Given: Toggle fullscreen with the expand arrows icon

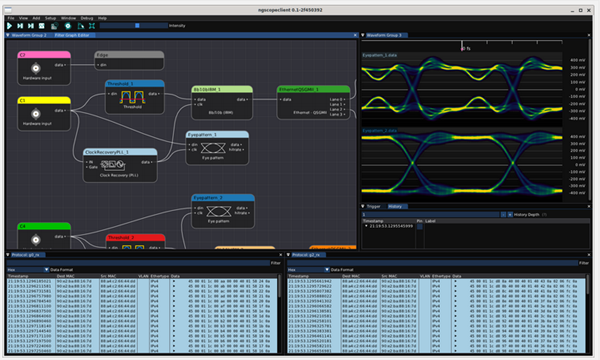Looking at the screenshot, I should 92,26.
